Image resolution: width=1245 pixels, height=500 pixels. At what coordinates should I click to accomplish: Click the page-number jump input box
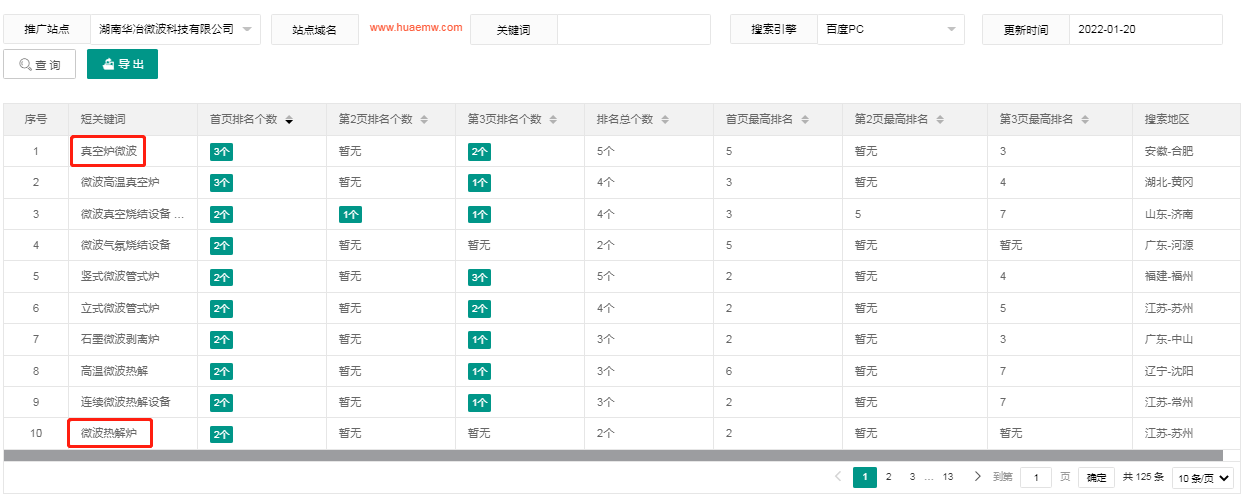[x=1035, y=478]
